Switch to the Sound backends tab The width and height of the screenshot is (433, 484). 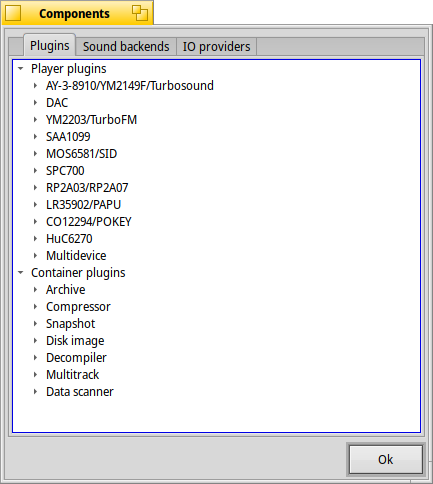[126, 47]
